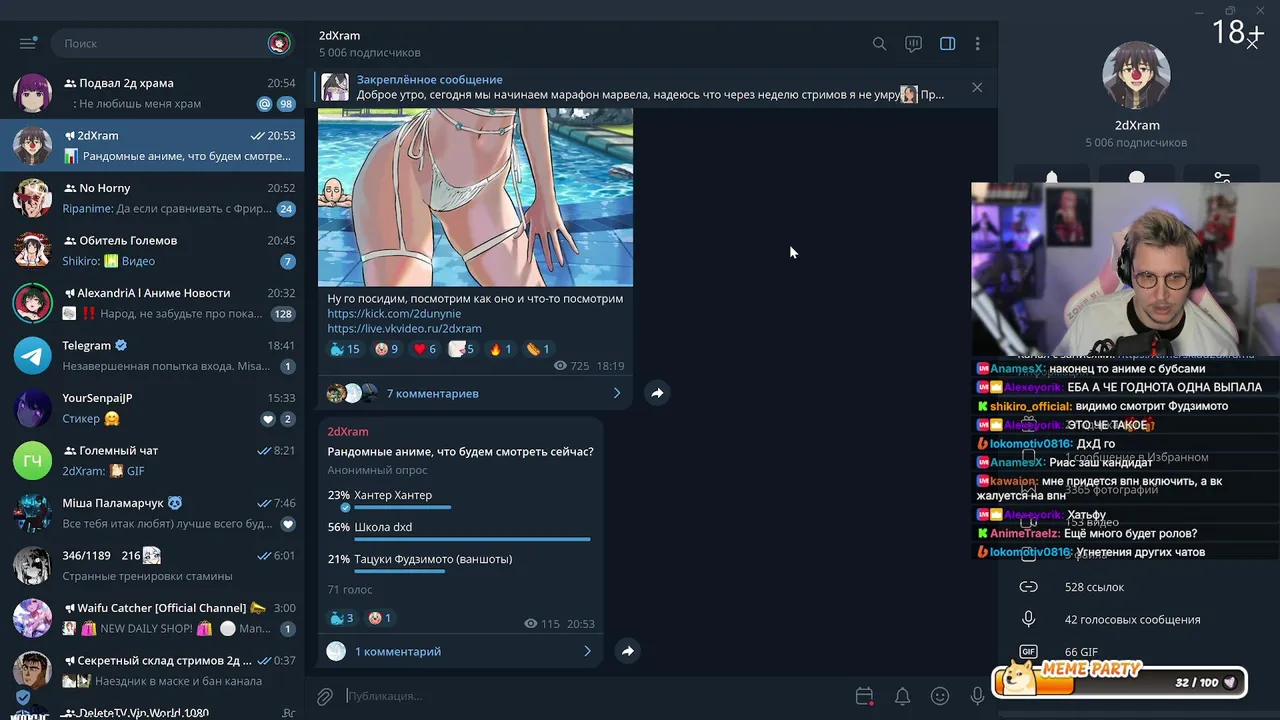Screen dimensions: 1280x720
Task: Open the Големный чат conversation
Action: click(x=152, y=461)
